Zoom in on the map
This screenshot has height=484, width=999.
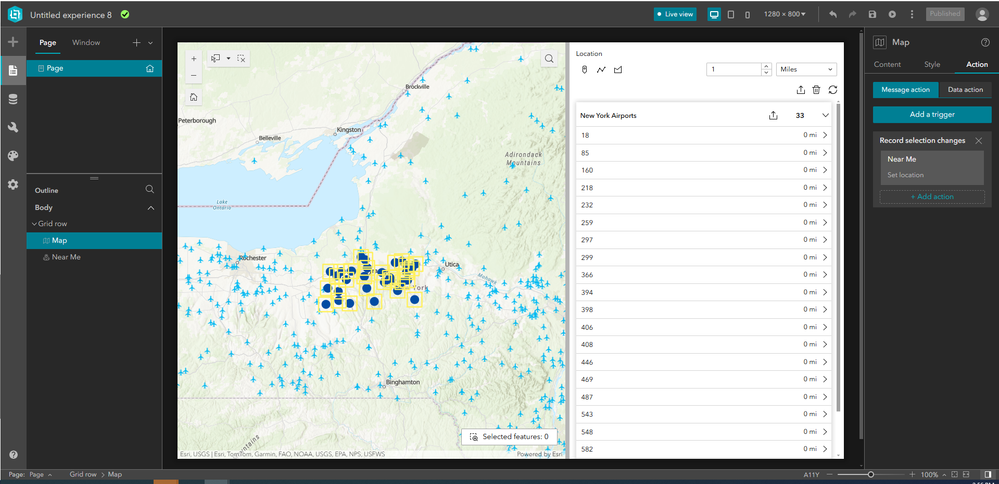point(193,59)
